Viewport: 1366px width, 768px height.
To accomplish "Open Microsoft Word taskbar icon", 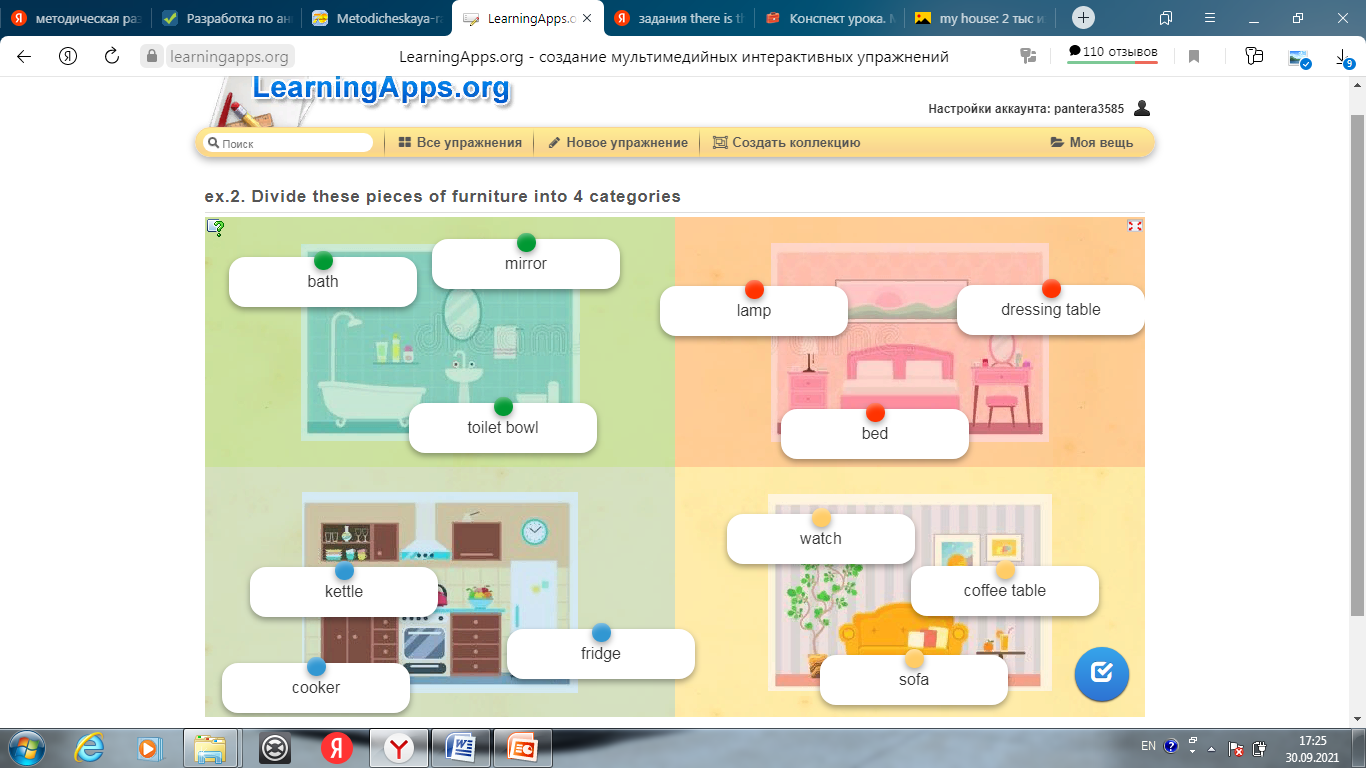I will (462, 748).
